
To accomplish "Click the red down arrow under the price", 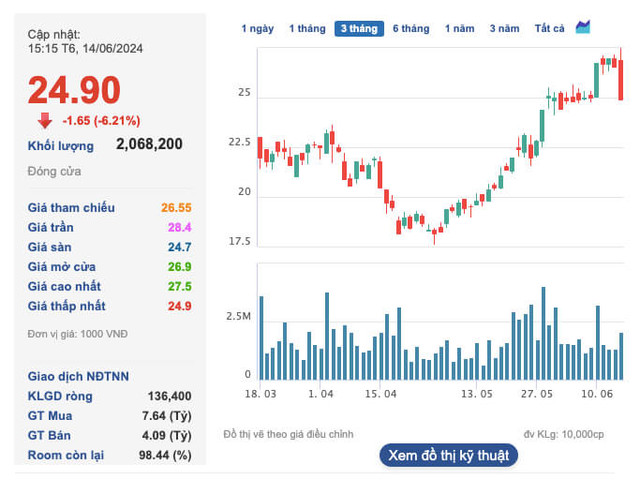I will click(45, 121).
